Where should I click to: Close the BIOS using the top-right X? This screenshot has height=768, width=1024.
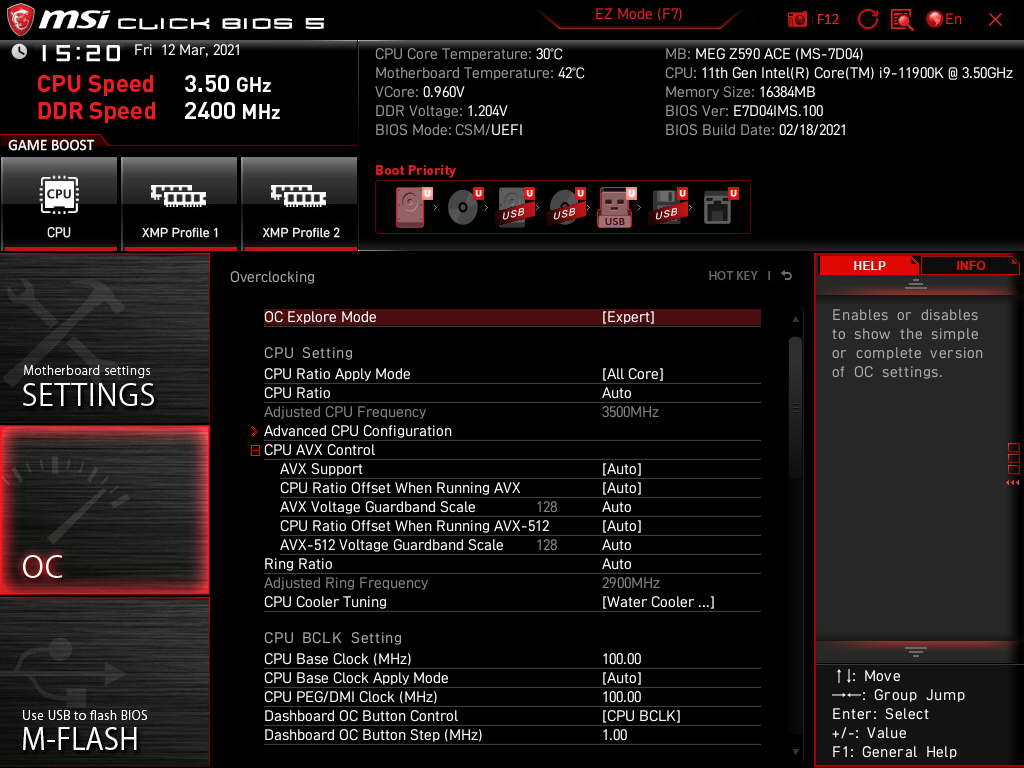pyautogui.click(x=995, y=20)
